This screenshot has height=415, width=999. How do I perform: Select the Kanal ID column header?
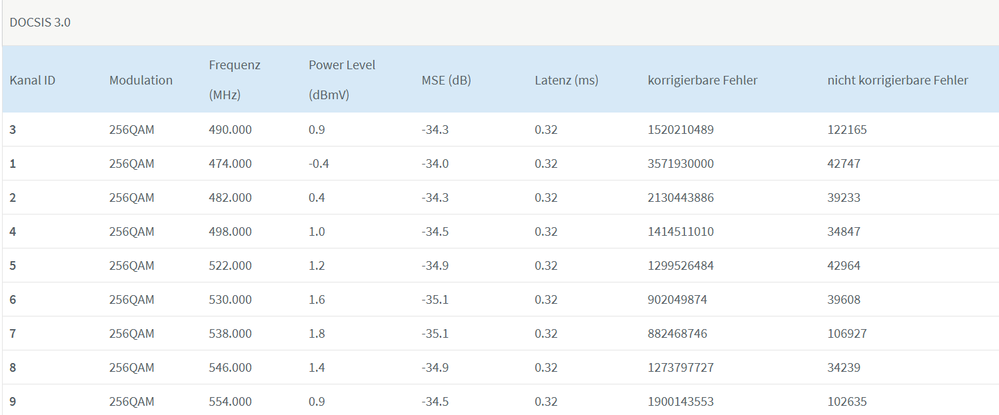(32, 80)
